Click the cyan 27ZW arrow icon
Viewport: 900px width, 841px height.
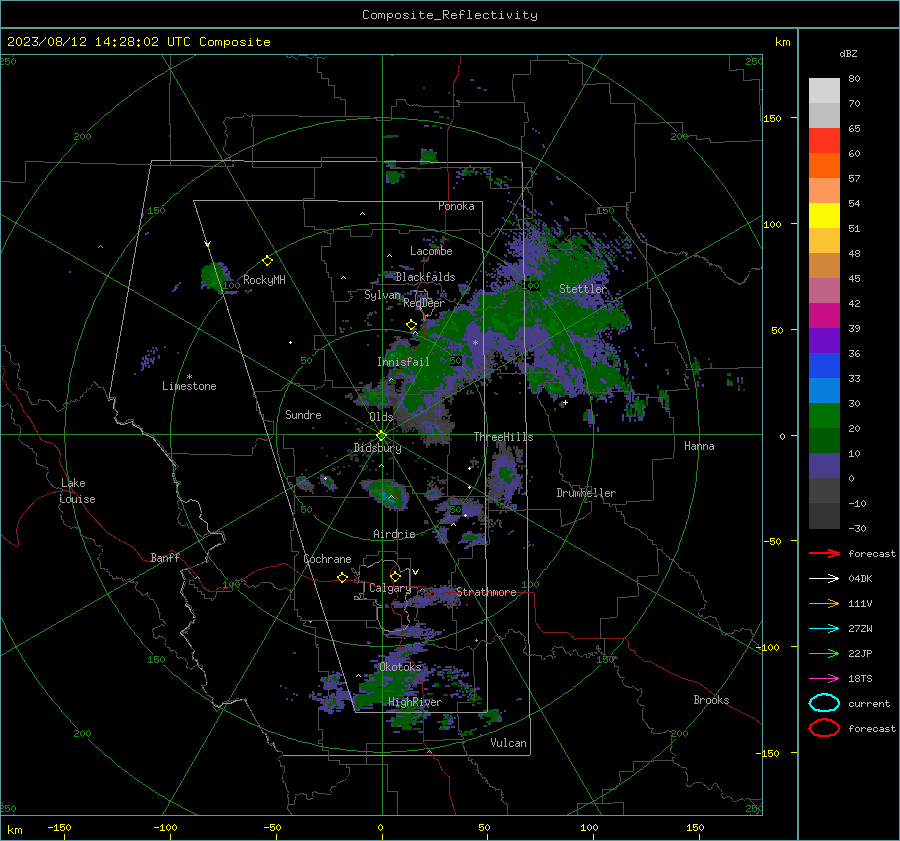824,629
